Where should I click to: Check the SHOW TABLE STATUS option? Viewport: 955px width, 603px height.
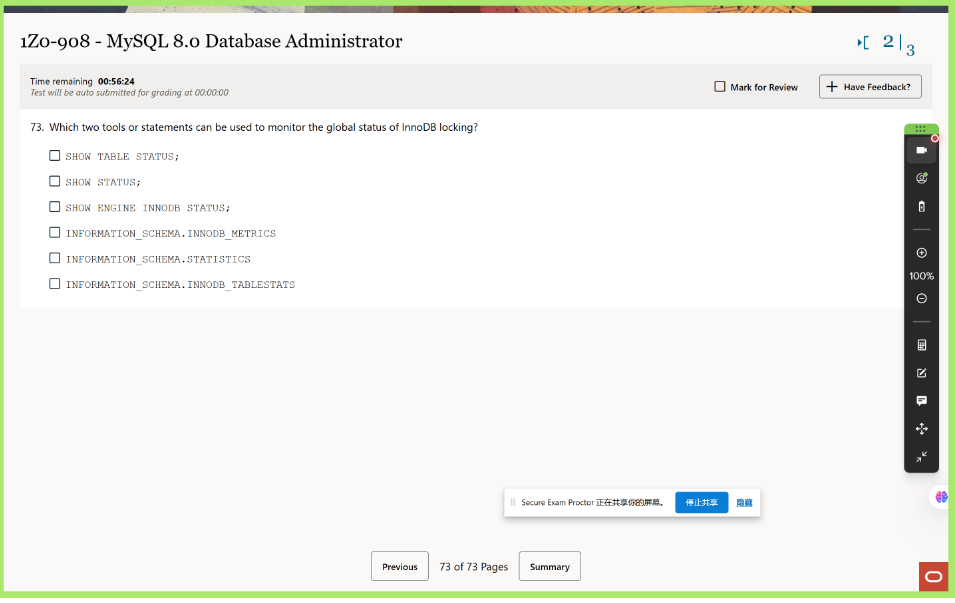pyautogui.click(x=54, y=156)
